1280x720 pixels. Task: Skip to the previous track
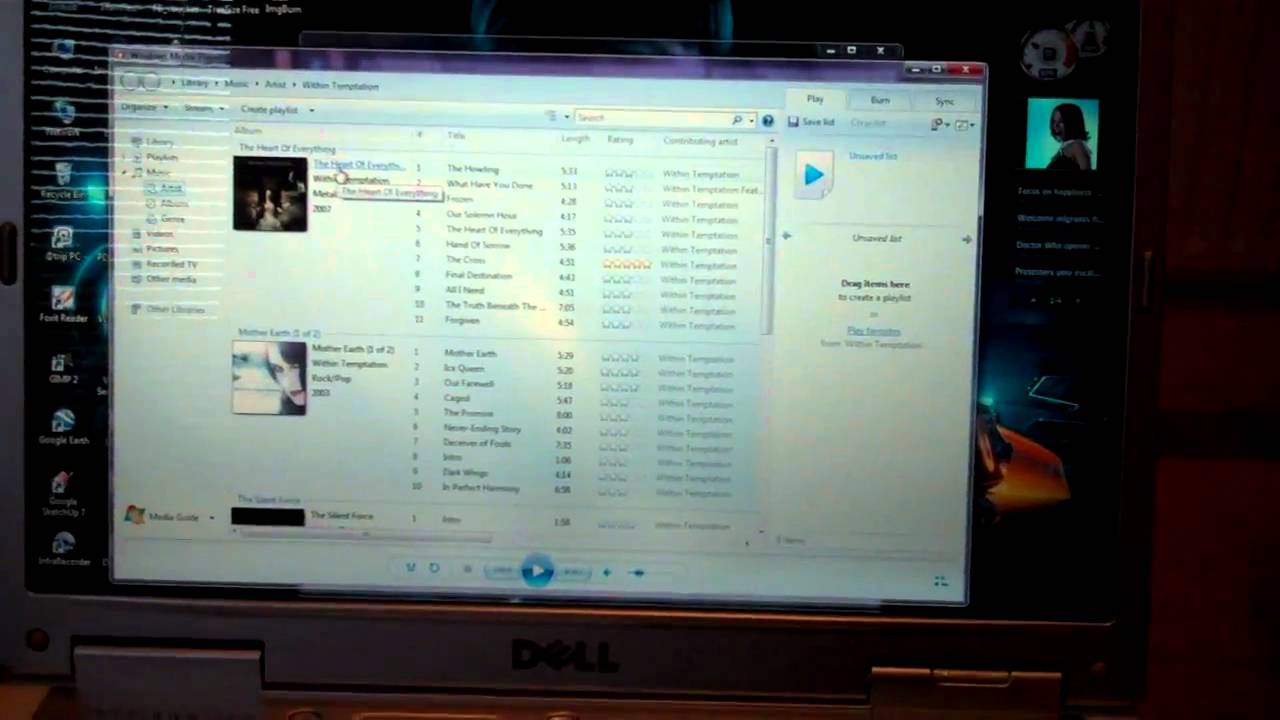click(x=502, y=570)
